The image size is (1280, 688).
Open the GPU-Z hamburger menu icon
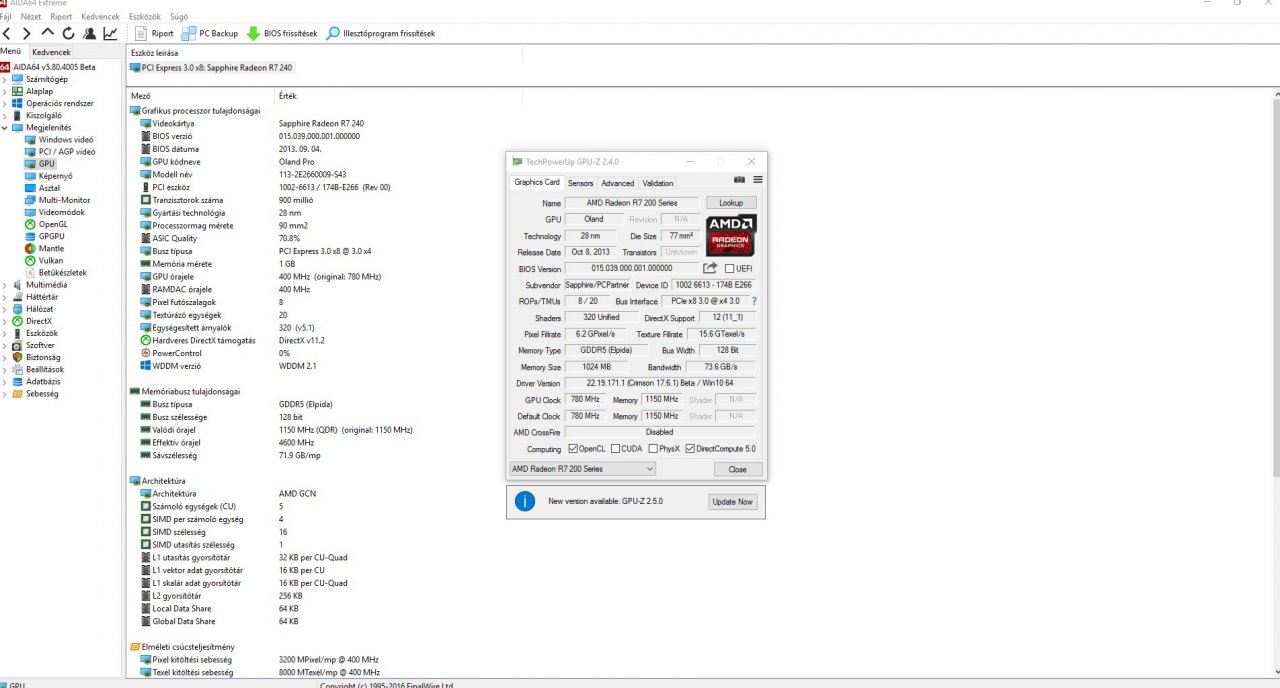coord(758,180)
